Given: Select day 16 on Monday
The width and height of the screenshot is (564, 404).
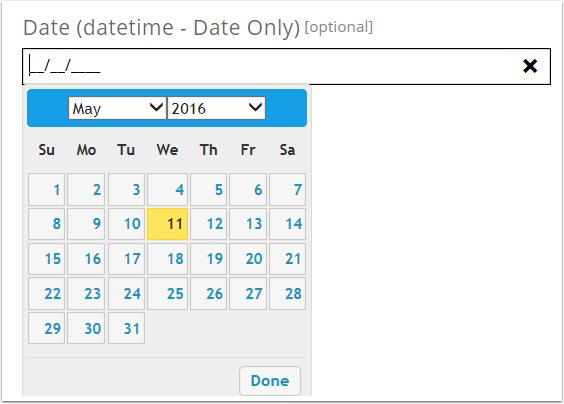Looking at the screenshot, I should 86,259.
